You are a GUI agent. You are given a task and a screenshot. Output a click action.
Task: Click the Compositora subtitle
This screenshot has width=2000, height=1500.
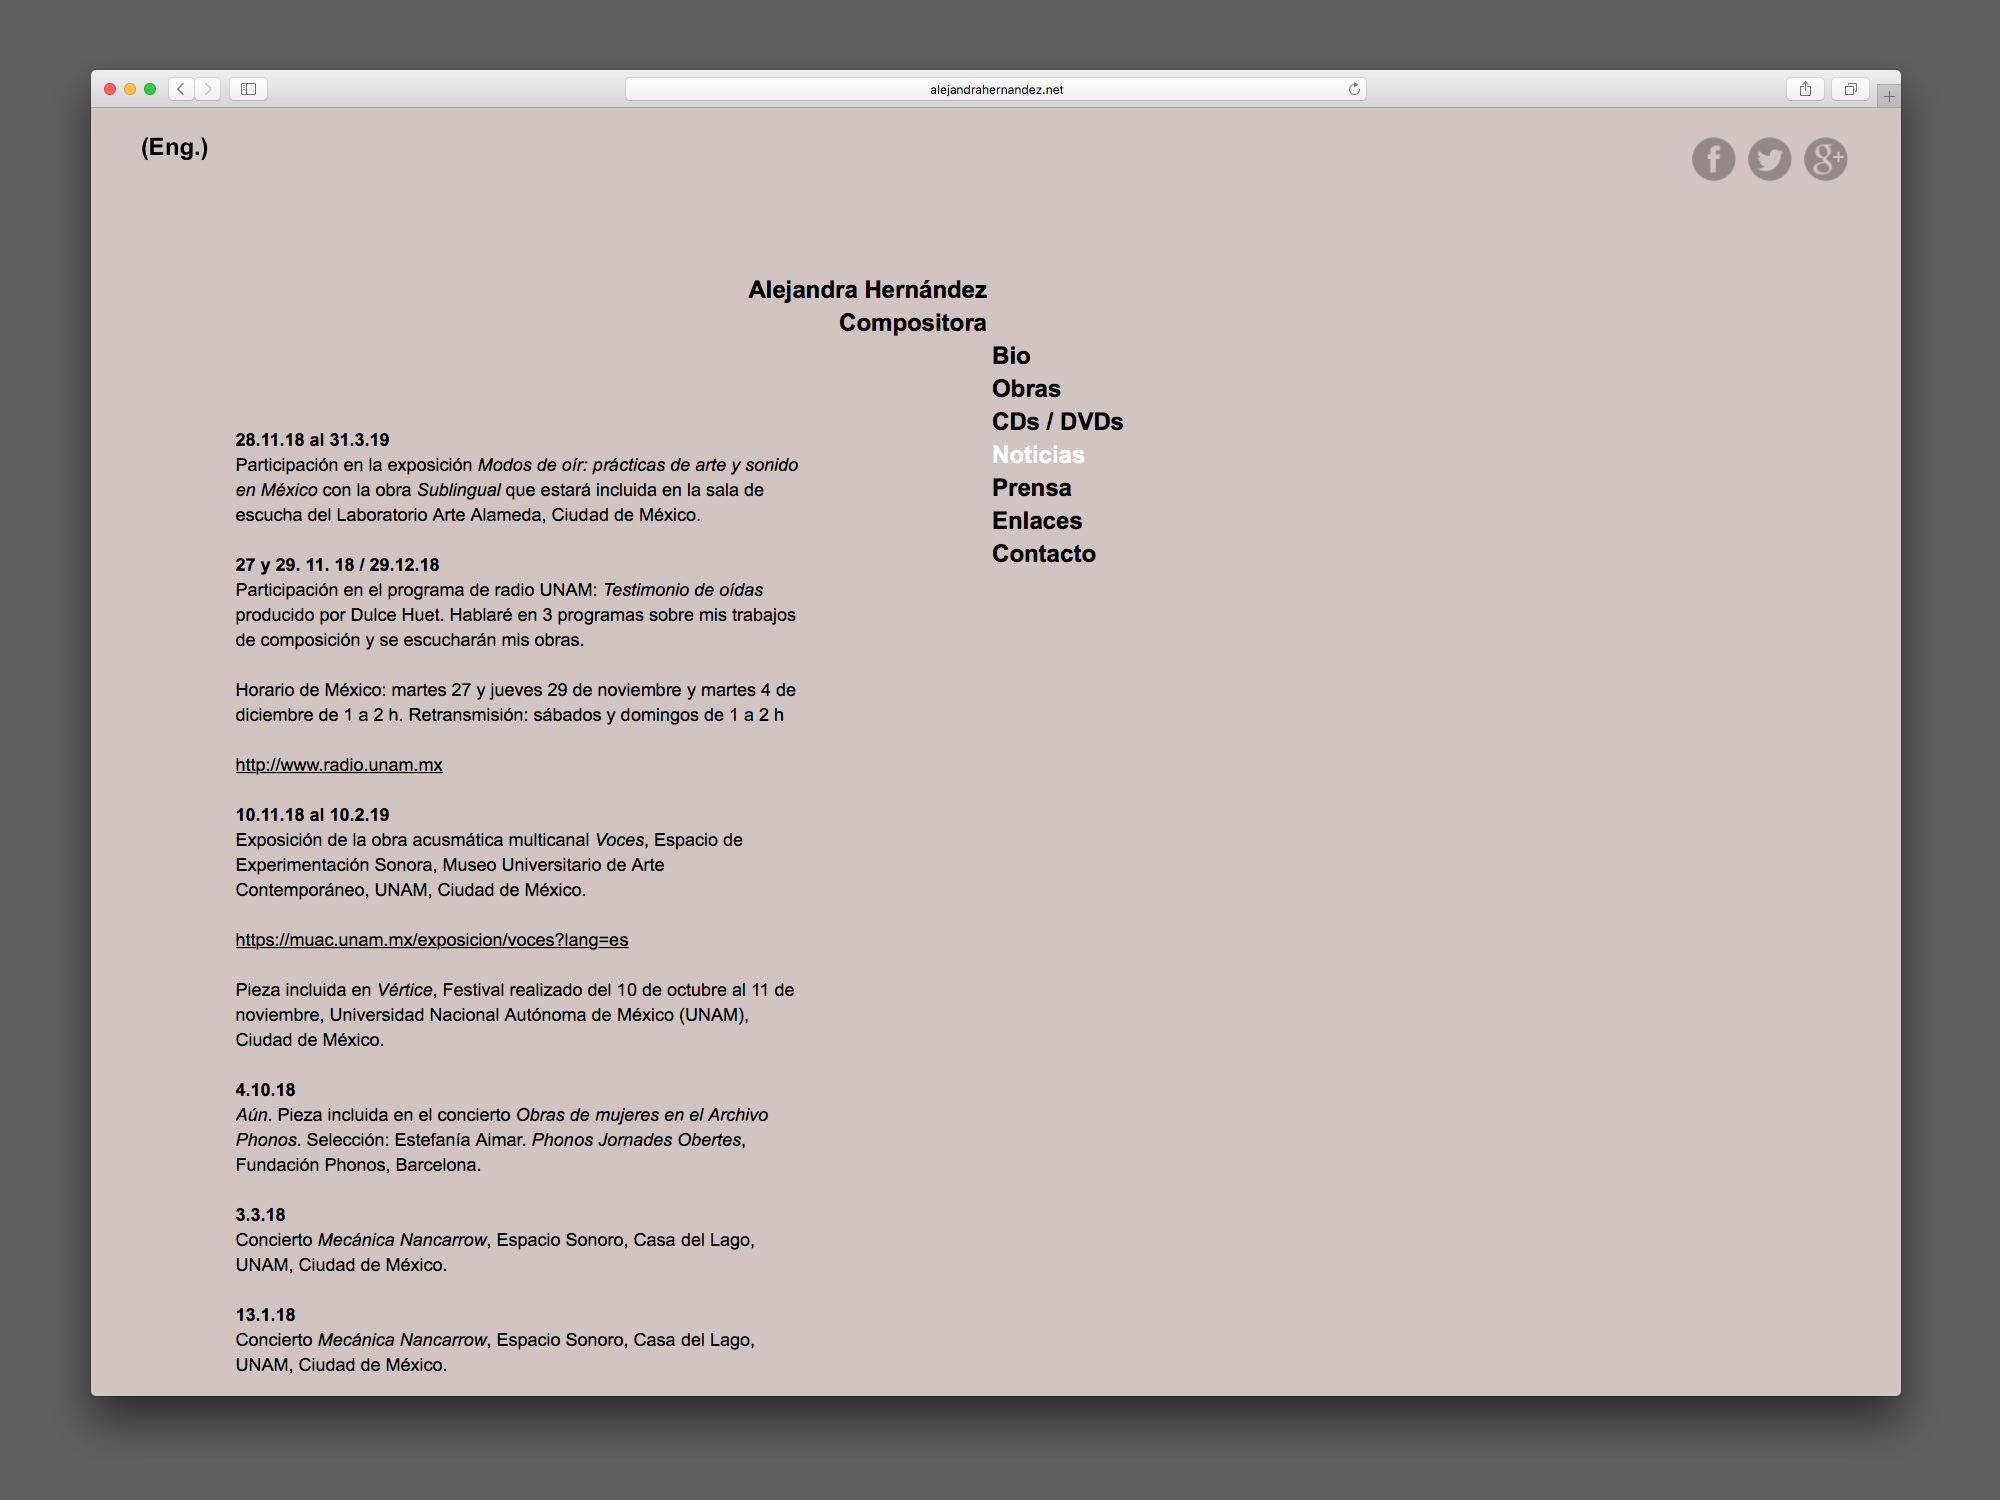point(912,323)
